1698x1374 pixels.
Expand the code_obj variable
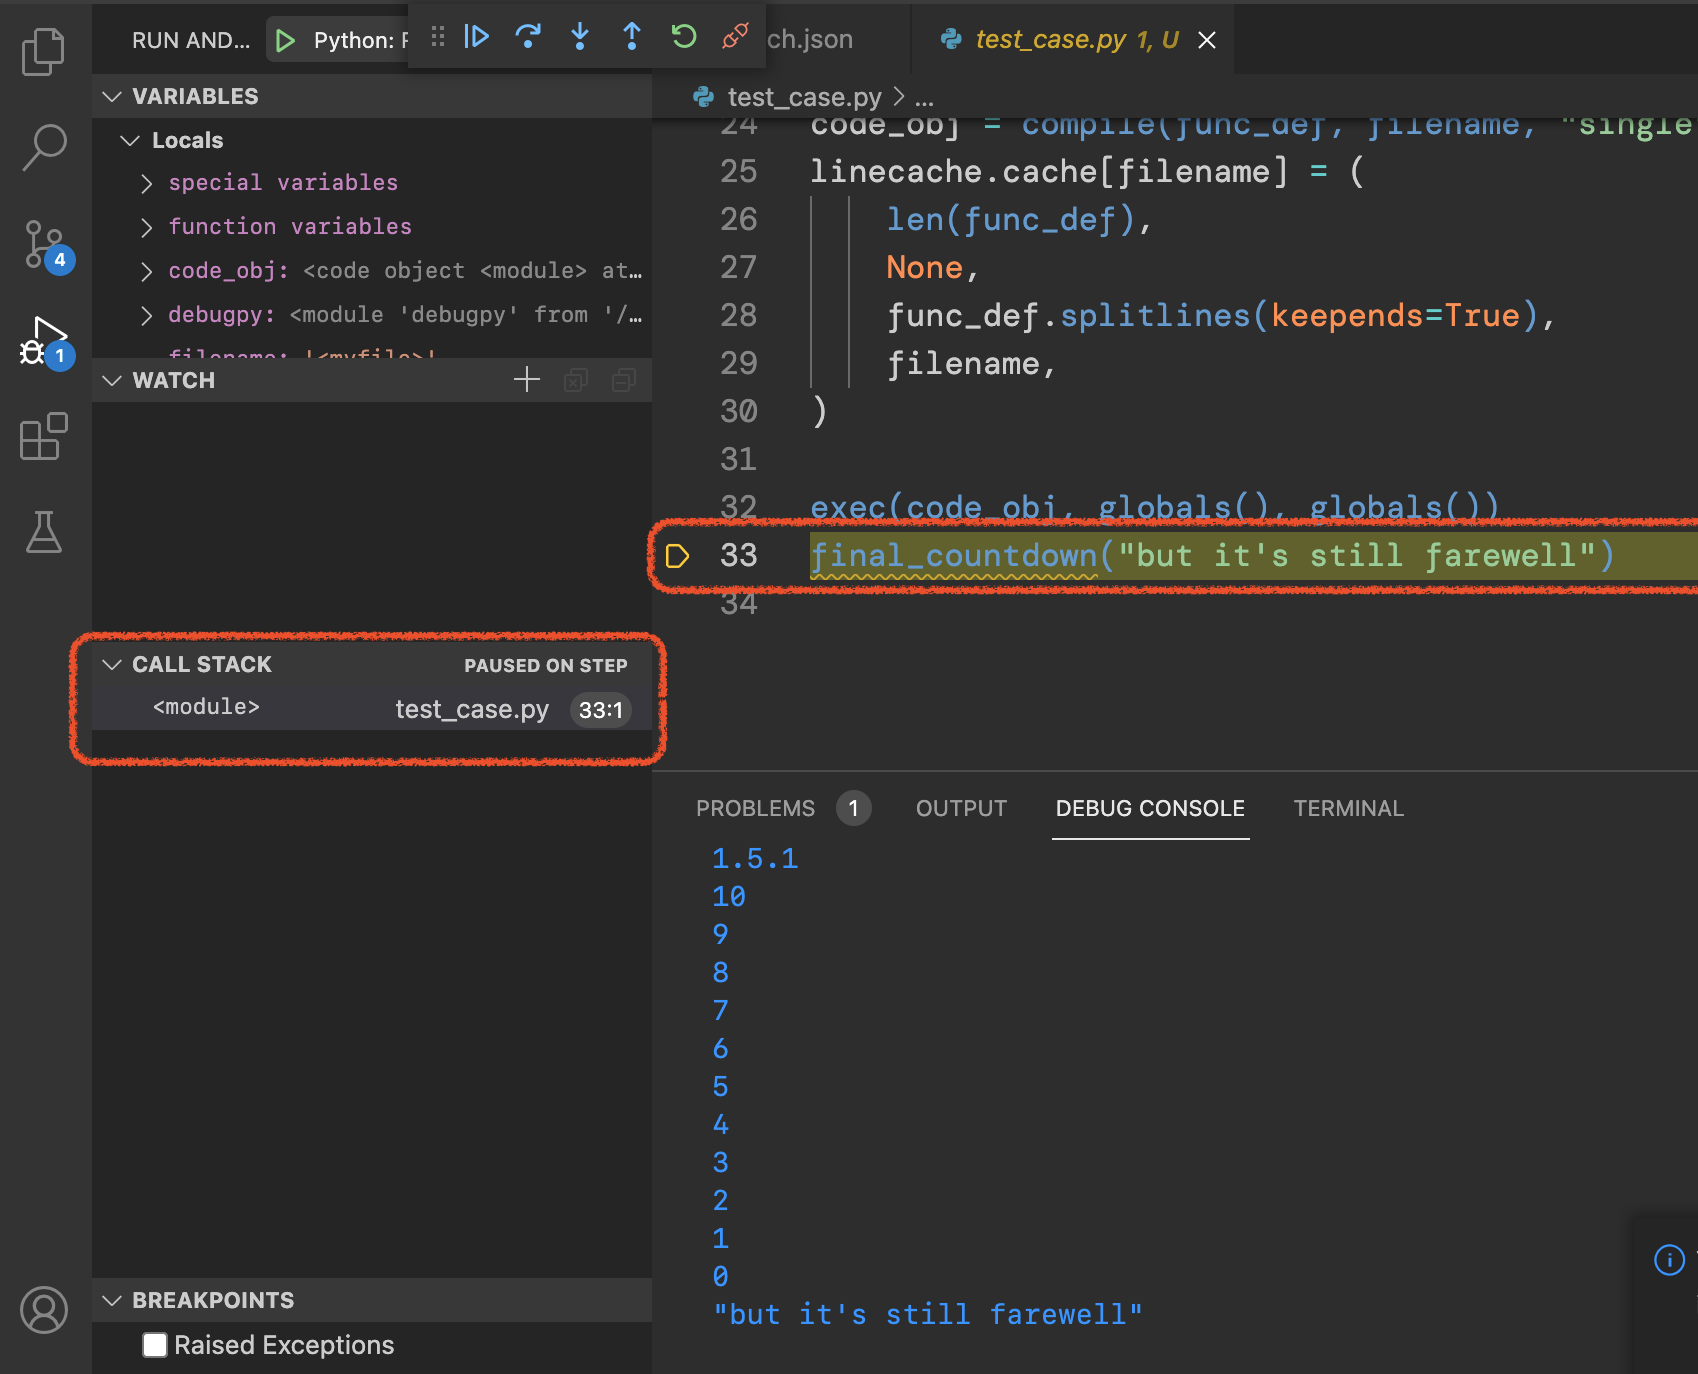[146, 270]
